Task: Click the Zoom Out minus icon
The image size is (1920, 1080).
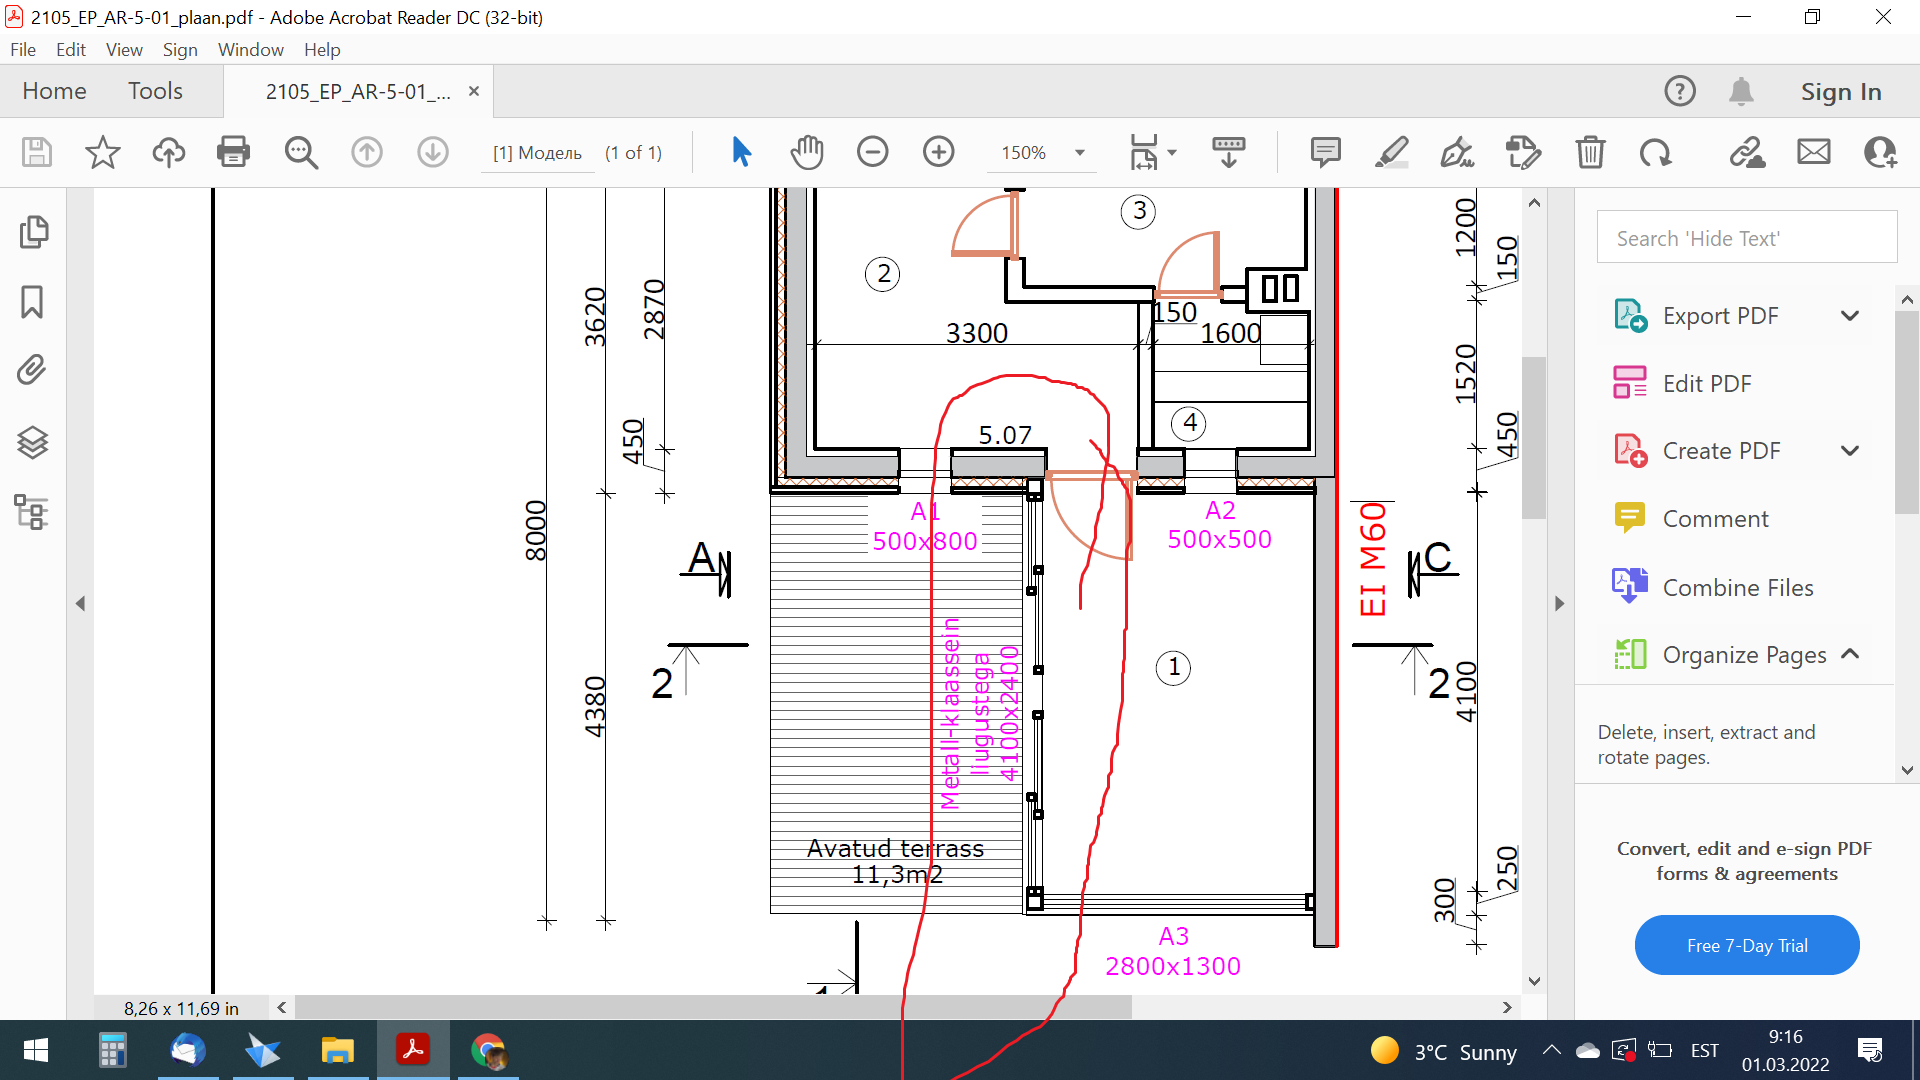Action: click(872, 152)
